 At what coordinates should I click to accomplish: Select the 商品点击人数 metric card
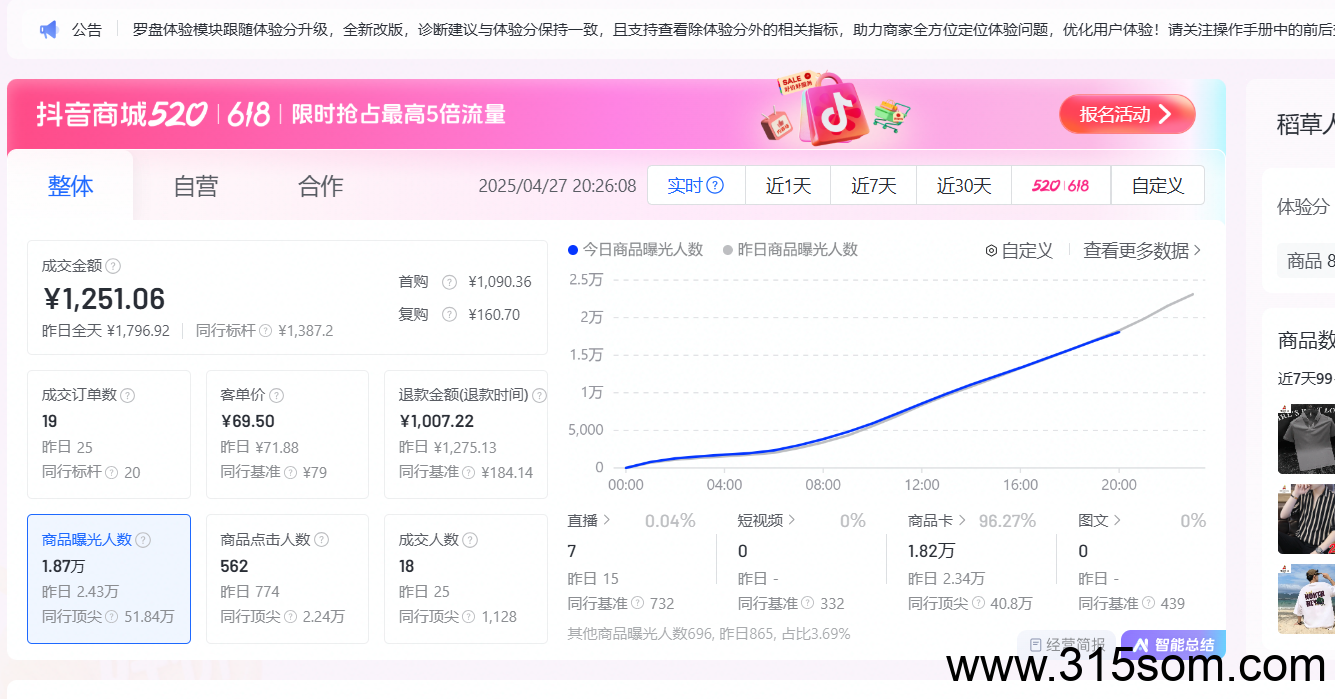point(287,579)
